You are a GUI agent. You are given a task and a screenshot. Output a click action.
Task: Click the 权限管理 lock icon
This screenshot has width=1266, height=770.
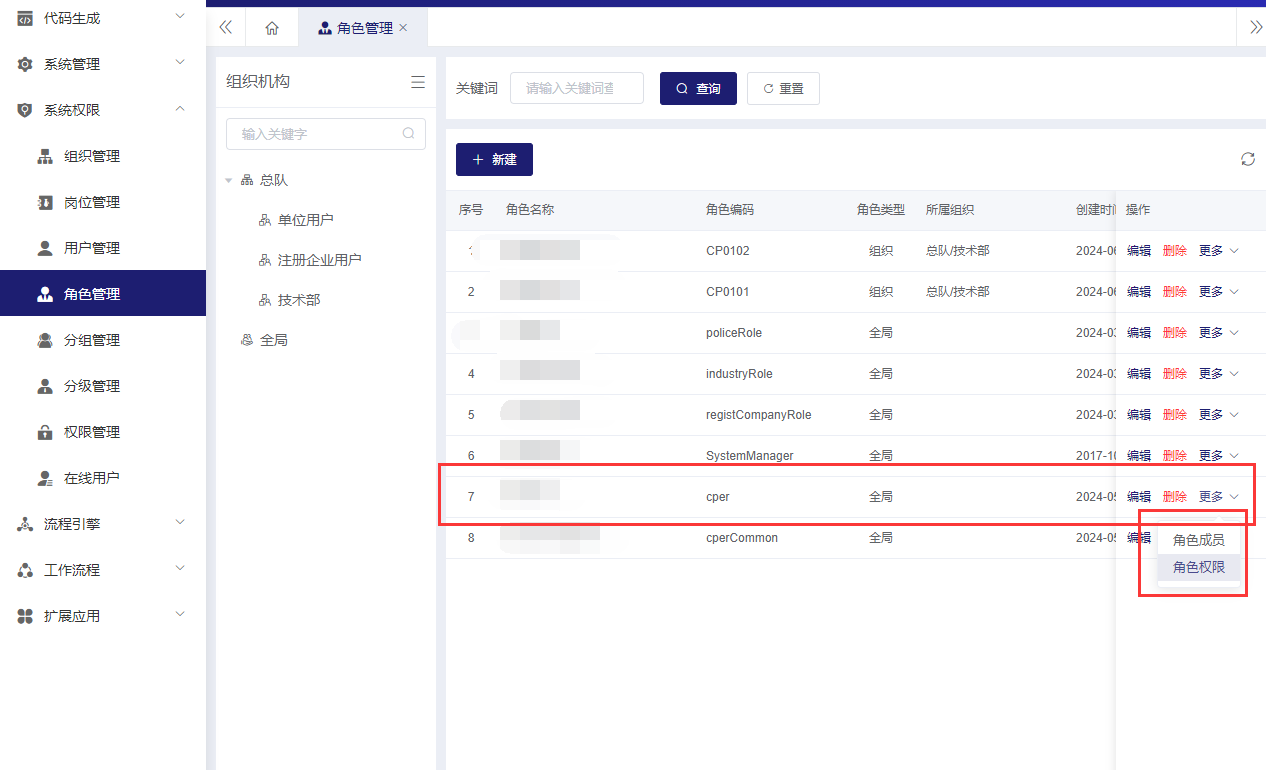45,432
